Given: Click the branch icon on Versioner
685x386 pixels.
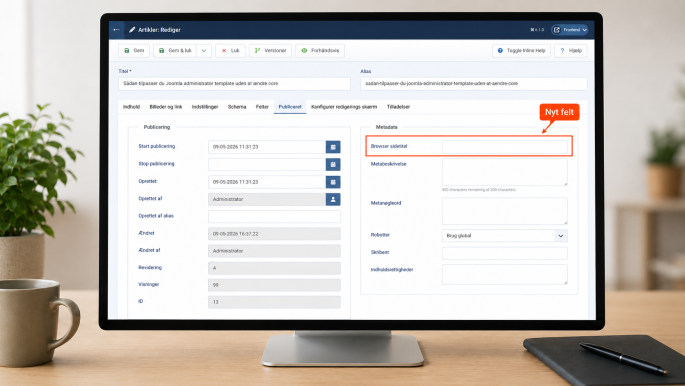Looking at the screenshot, I should (257, 51).
